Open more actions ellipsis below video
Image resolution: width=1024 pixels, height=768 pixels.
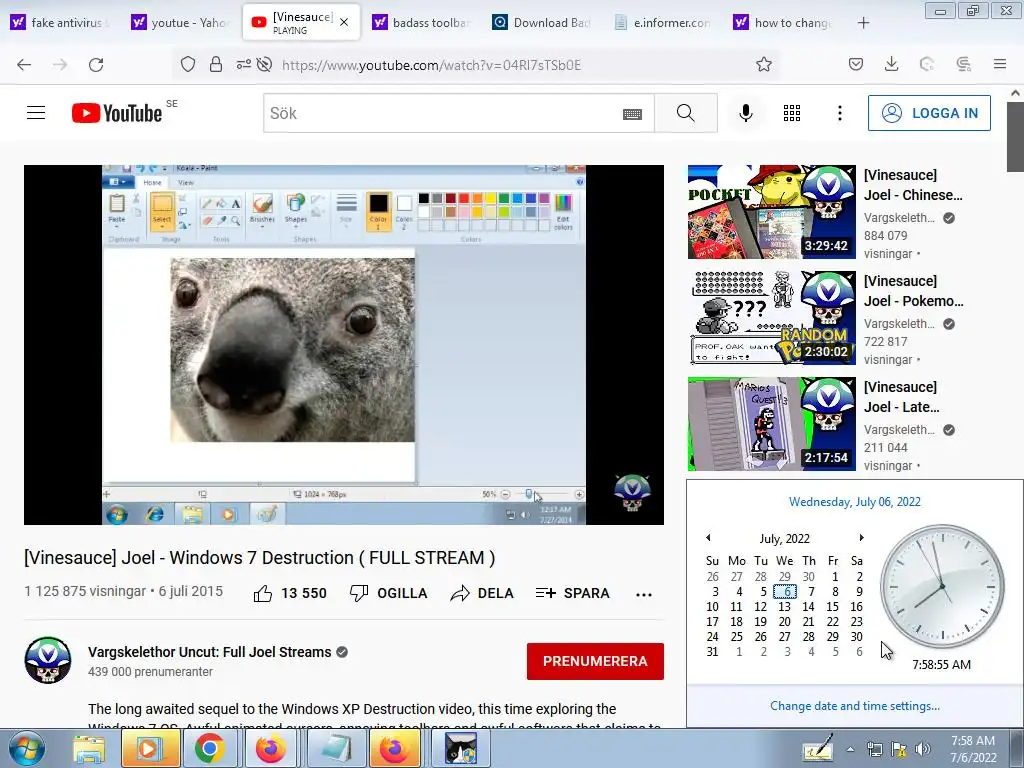coord(644,594)
